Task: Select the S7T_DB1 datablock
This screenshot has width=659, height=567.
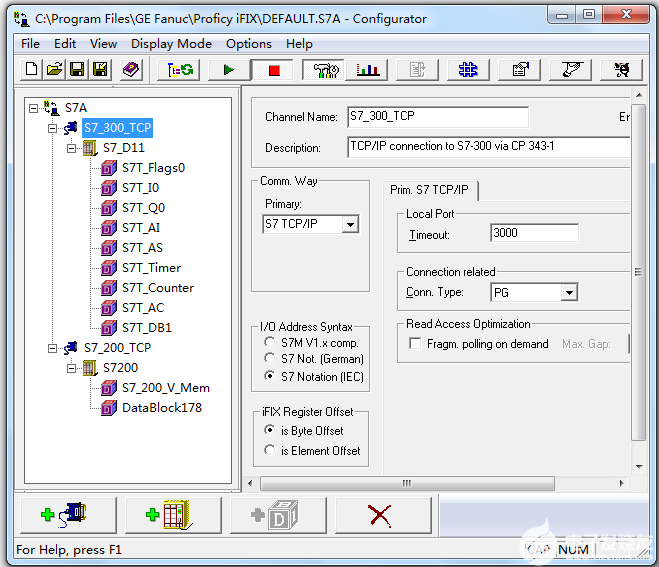Action: point(147,328)
